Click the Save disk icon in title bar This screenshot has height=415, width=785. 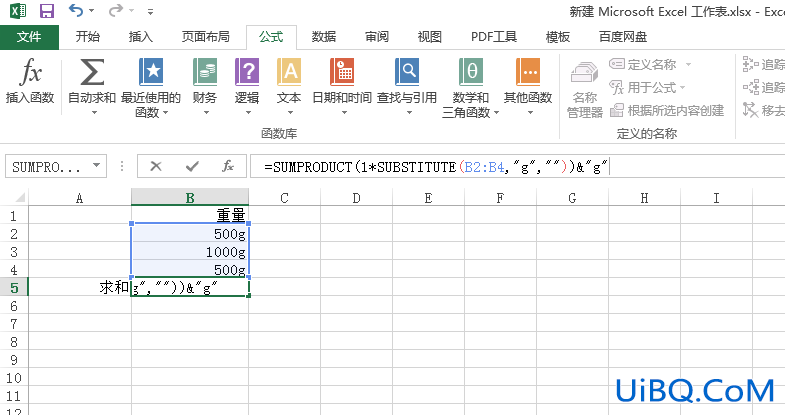47,11
